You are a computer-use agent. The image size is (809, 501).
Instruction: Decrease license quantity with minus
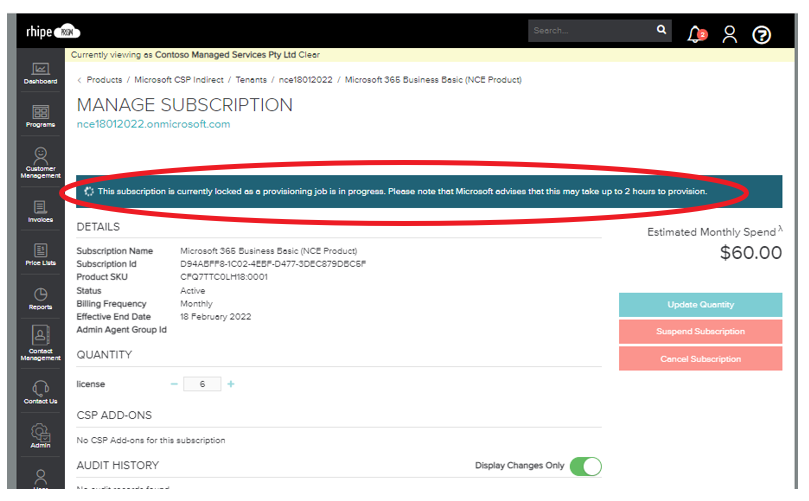click(174, 384)
